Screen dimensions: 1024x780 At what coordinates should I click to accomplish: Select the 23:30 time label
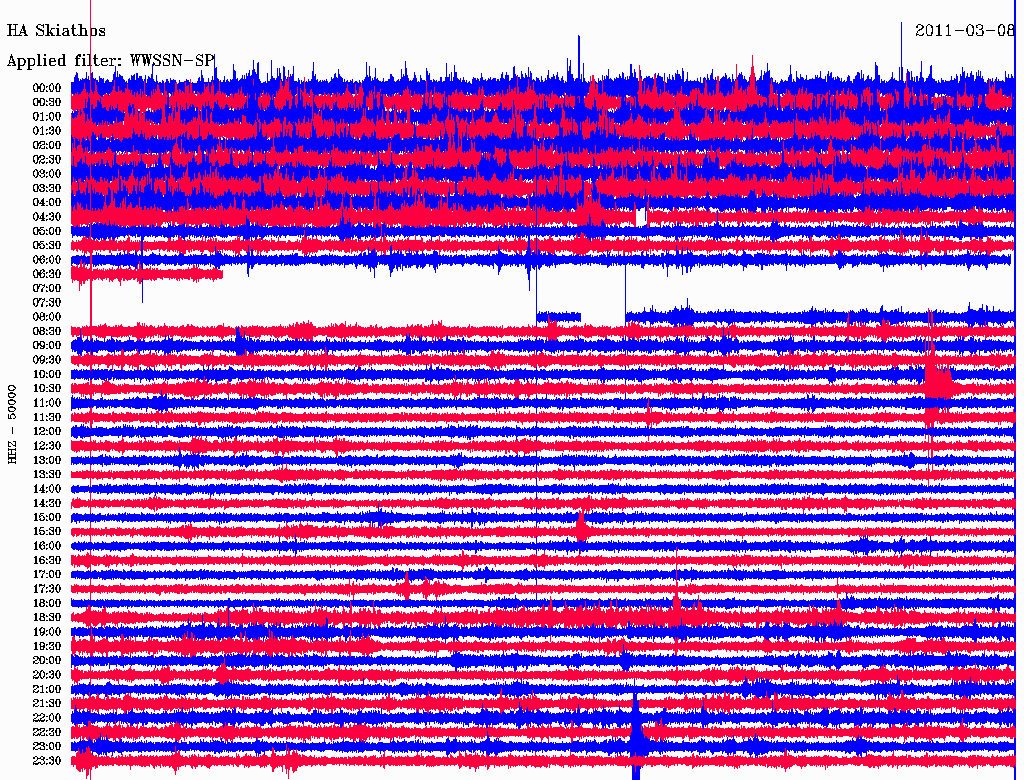[x=47, y=760]
